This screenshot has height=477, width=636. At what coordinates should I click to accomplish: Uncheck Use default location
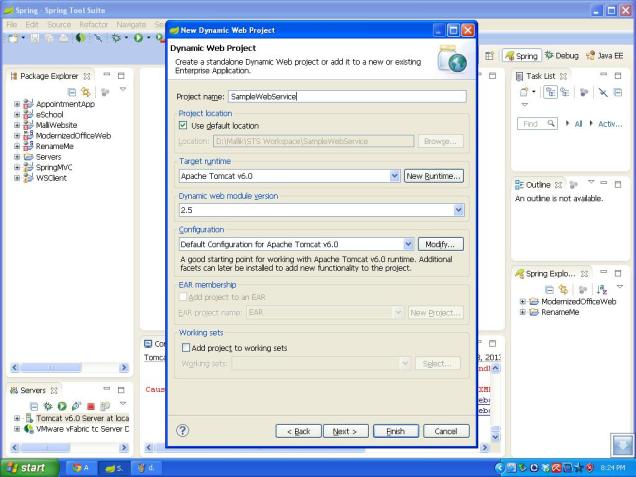pos(183,125)
